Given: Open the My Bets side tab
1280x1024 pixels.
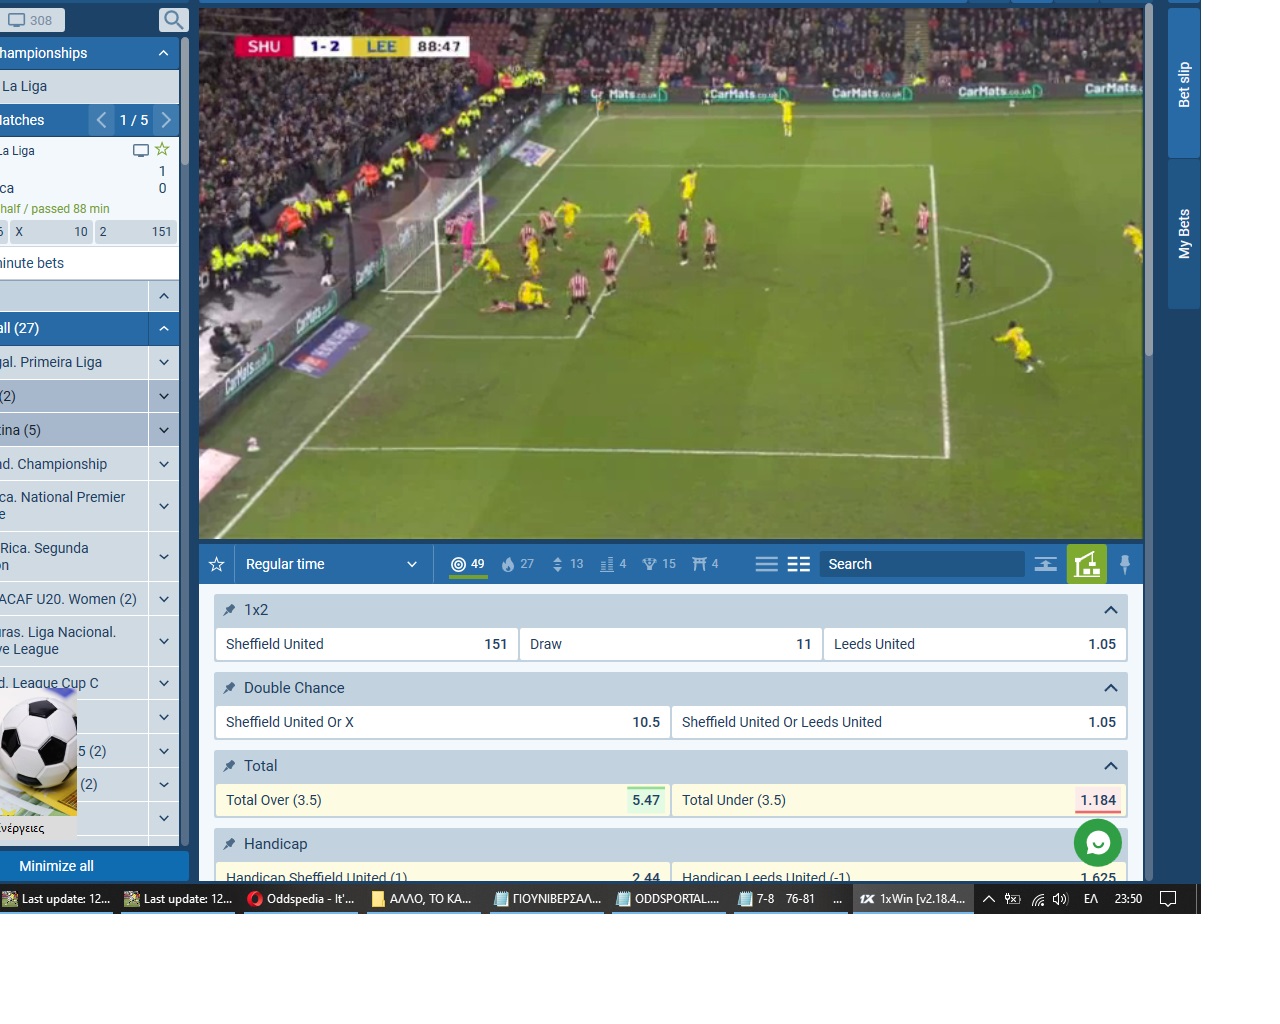Looking at the screenshot, I should pyautogui.click(x=1184, y=234).
